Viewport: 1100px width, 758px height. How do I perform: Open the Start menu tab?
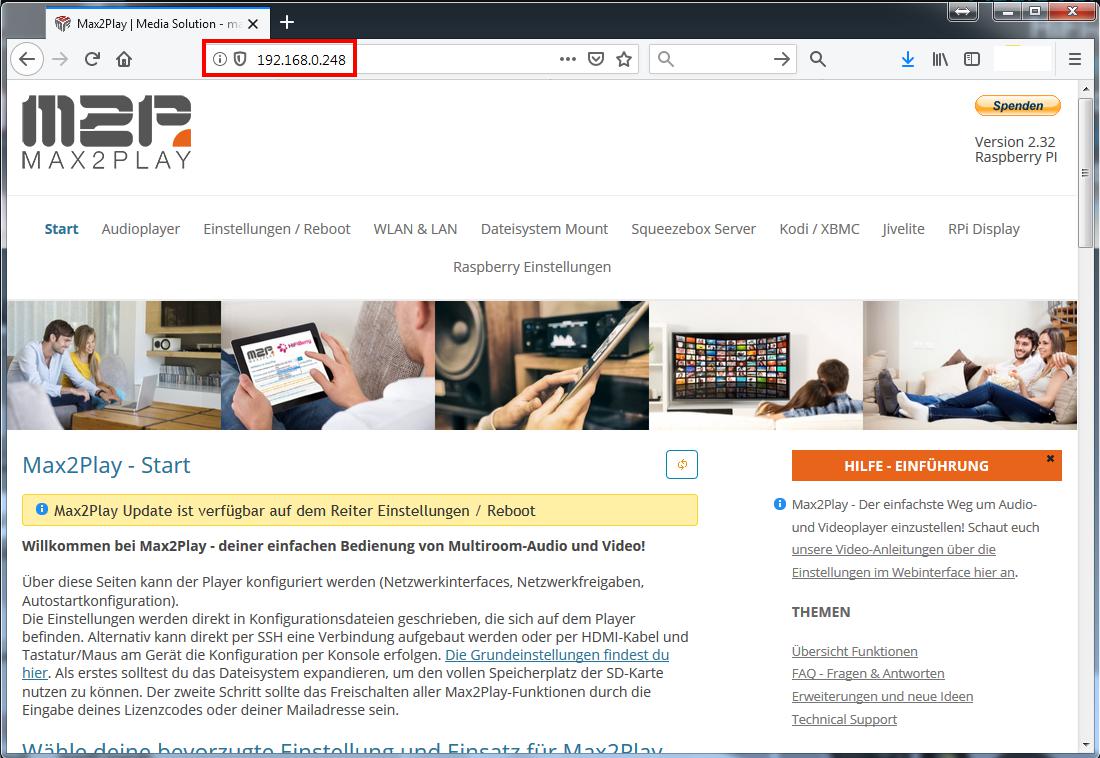61,229
